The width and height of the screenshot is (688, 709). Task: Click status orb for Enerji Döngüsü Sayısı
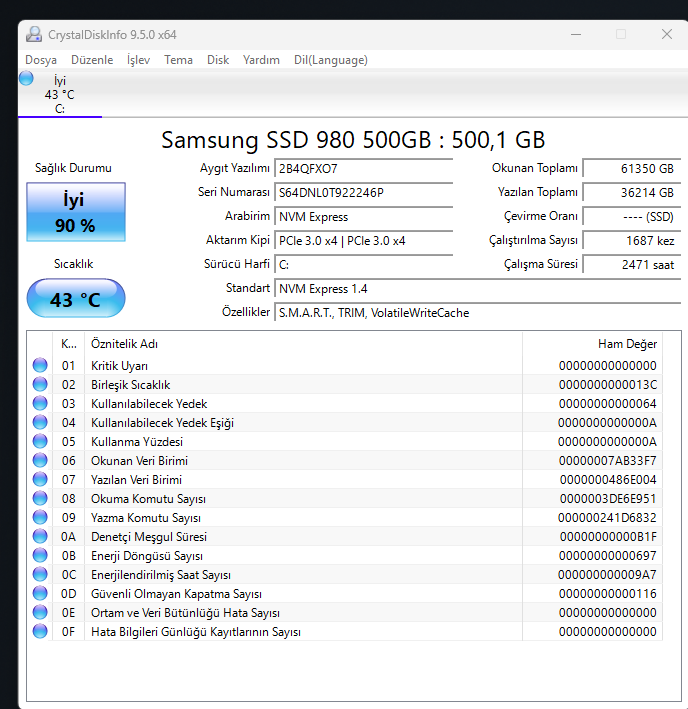(40, 555)
